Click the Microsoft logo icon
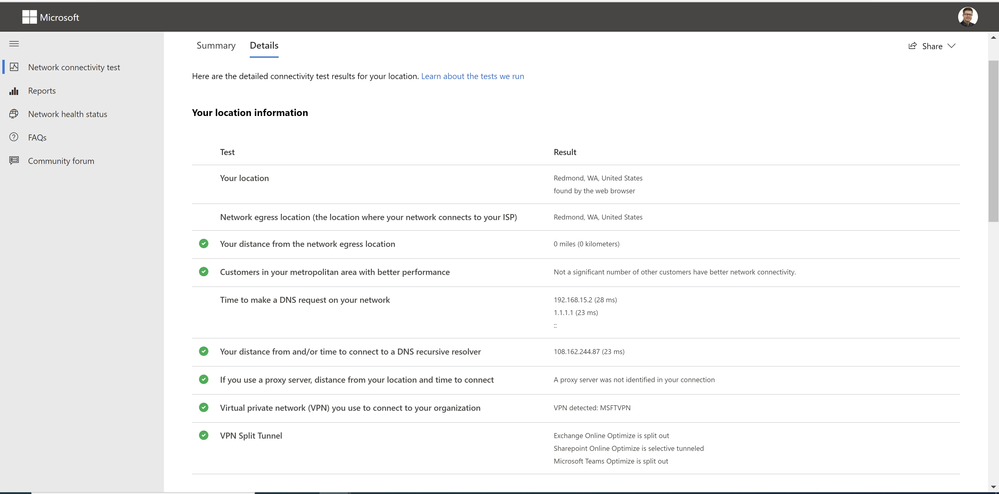Screen dimensions: 999x494 tap(29, 17)
